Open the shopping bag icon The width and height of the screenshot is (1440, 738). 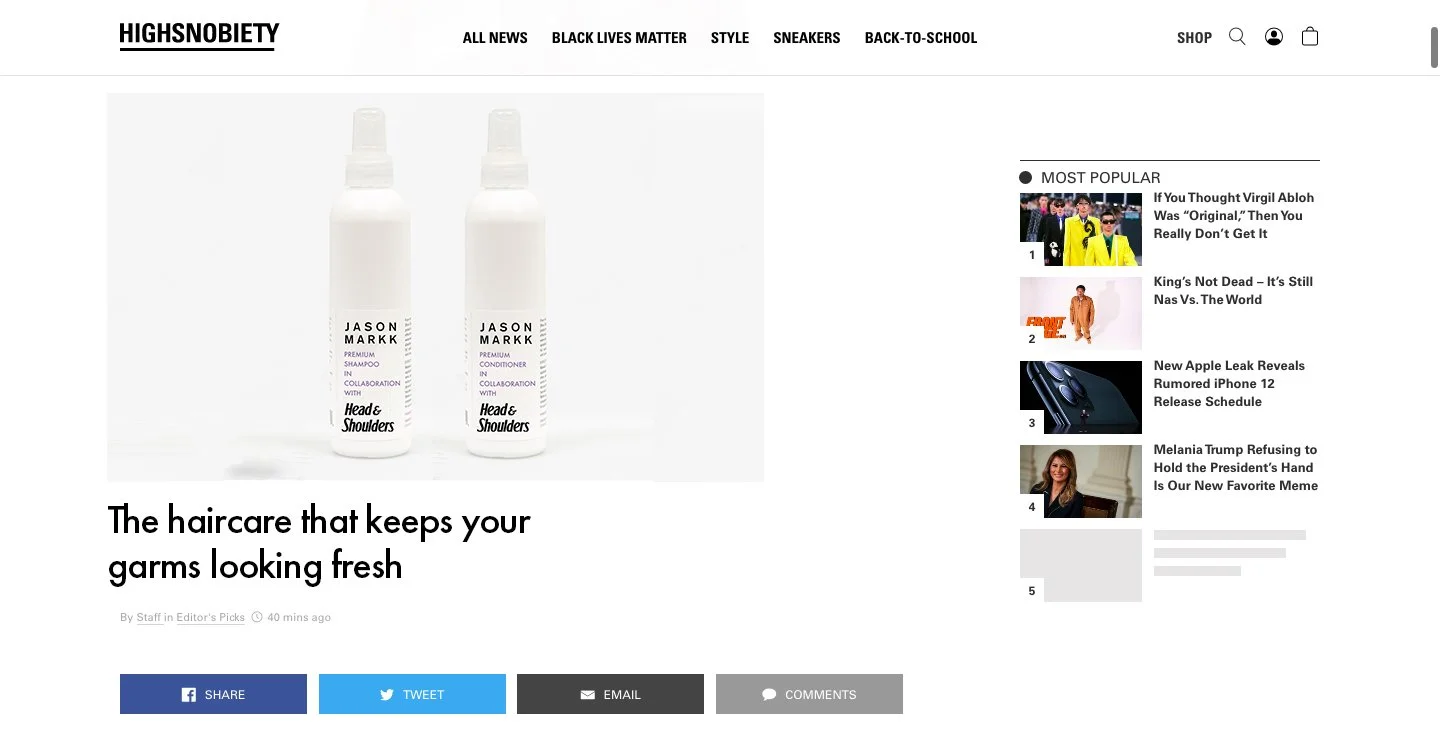pos(1310,37)
